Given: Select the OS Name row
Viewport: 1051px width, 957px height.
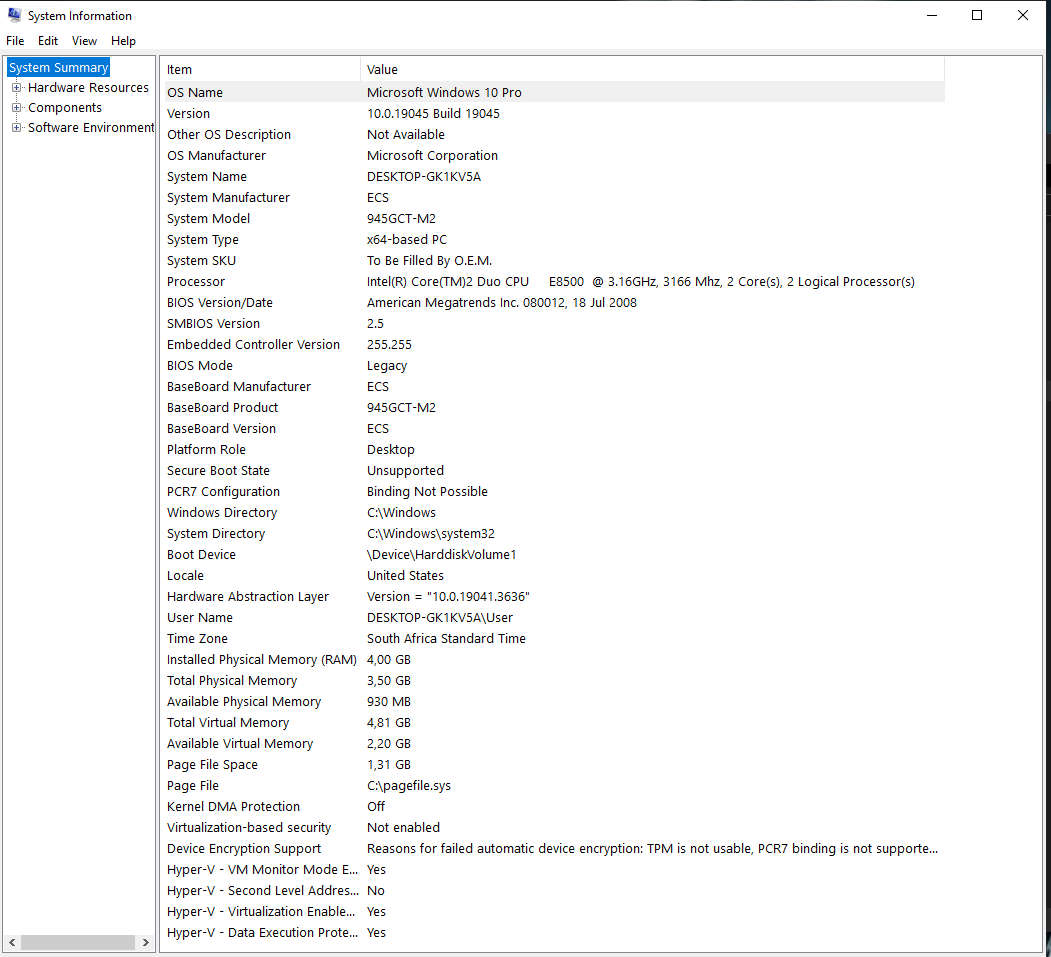Looking at the screenshot, I should tap(195, 93).
